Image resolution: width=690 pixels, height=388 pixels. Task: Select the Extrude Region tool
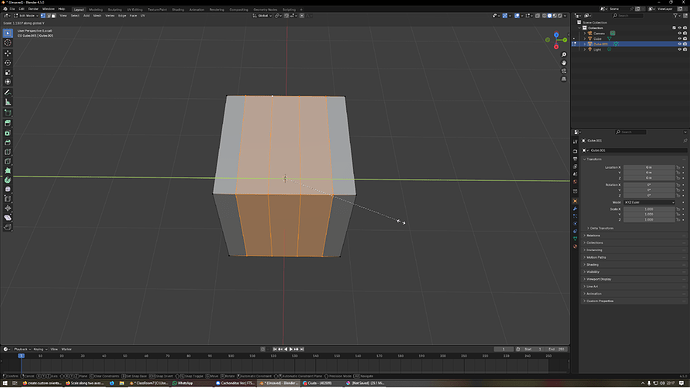tap(7, 123)
